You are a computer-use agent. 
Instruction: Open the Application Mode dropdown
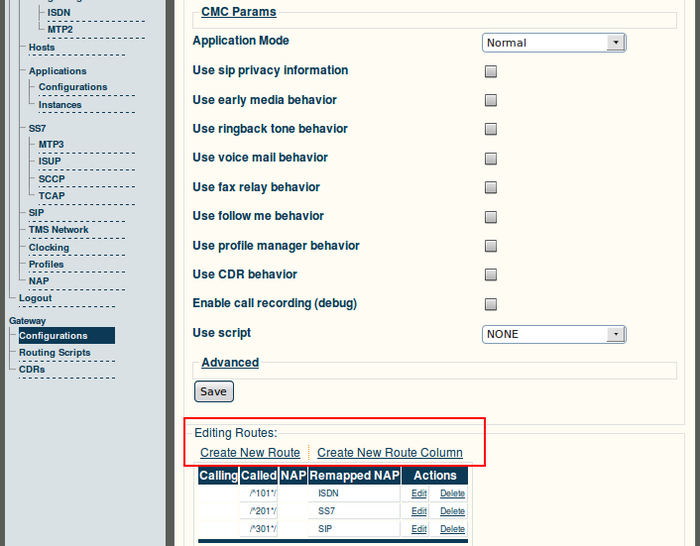[554, 43]
